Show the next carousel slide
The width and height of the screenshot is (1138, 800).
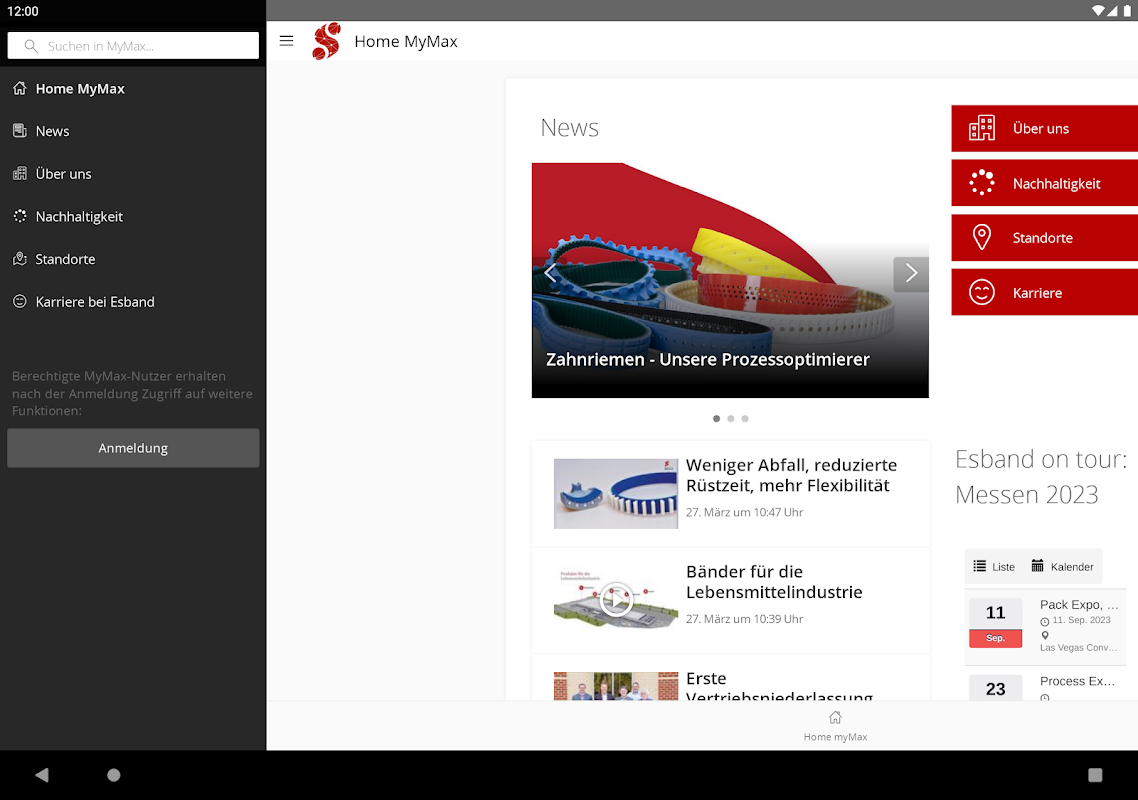click(911, 274)
